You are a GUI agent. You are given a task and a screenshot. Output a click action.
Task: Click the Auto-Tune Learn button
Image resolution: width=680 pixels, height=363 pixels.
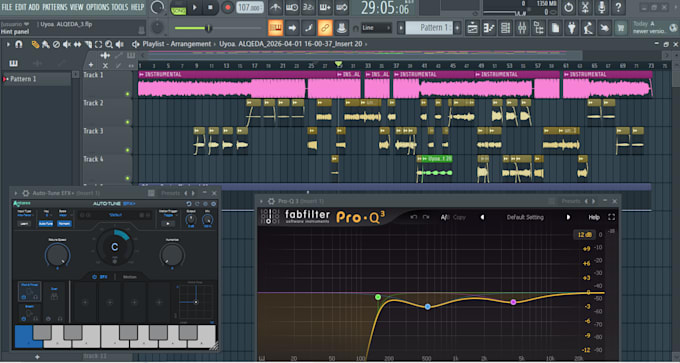[24, 224]
